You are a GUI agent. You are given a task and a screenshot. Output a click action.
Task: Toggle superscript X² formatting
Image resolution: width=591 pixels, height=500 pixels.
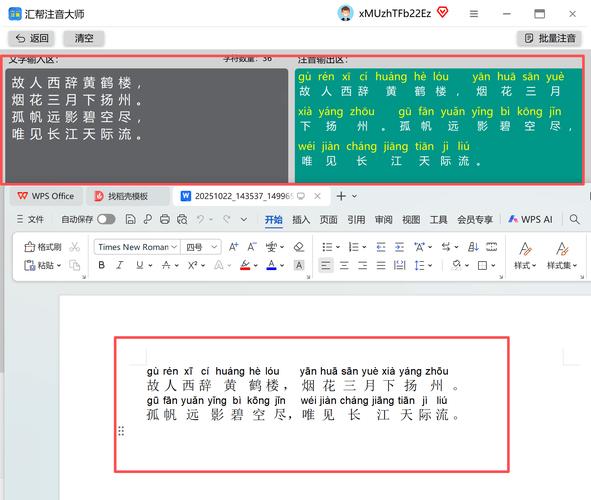192,265
